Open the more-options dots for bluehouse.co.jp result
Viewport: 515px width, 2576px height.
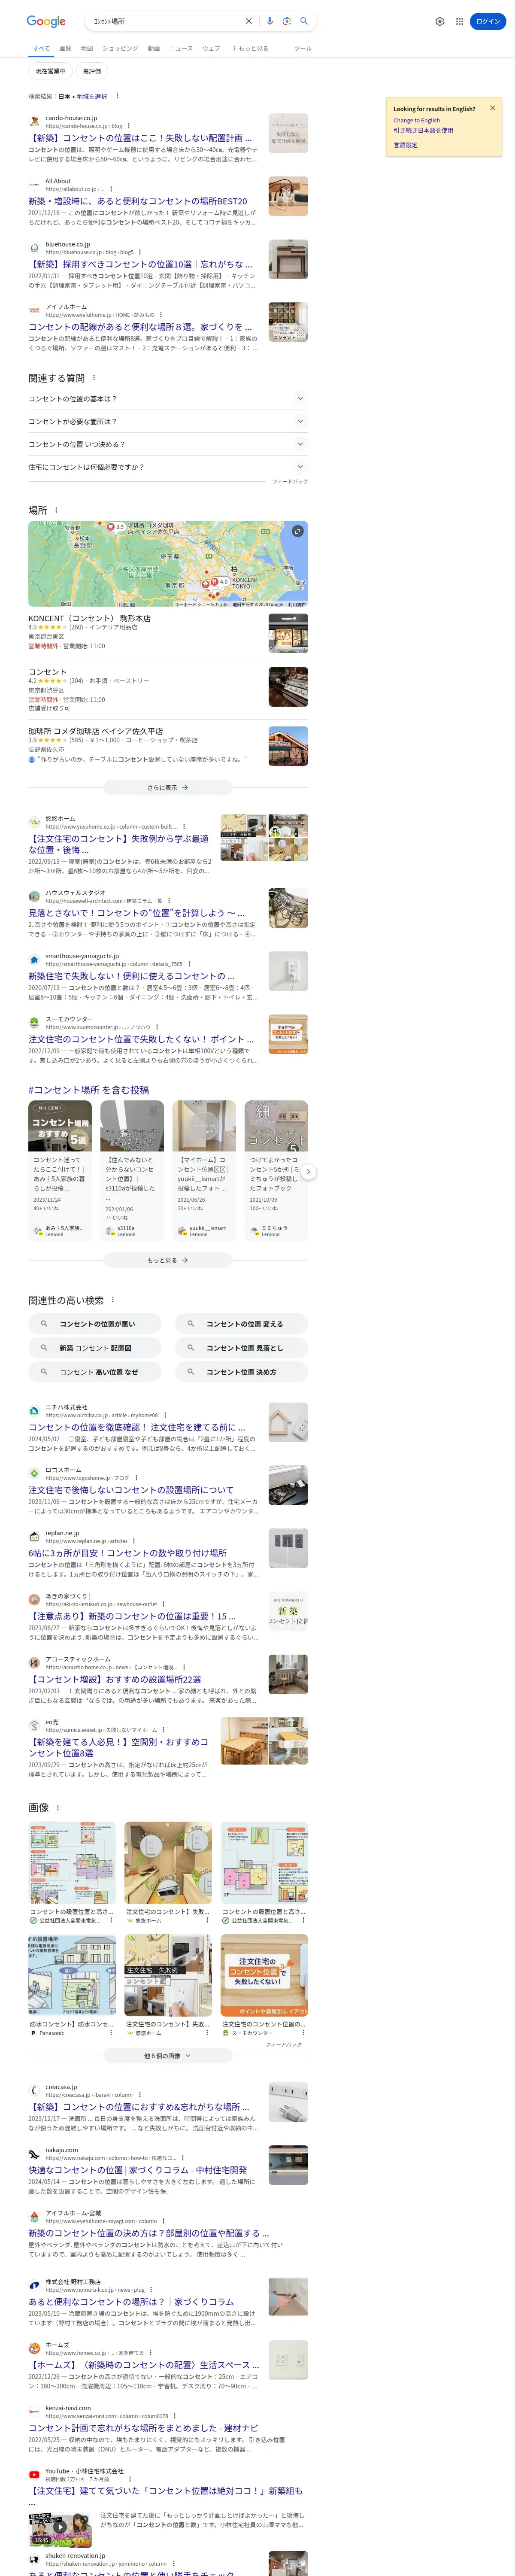coord(139,252)
